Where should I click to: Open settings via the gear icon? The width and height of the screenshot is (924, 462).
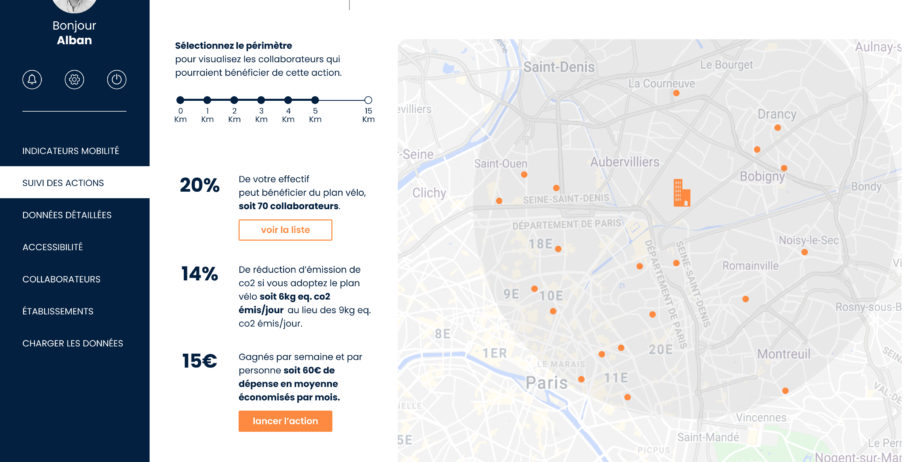click(x=74, y=80)
